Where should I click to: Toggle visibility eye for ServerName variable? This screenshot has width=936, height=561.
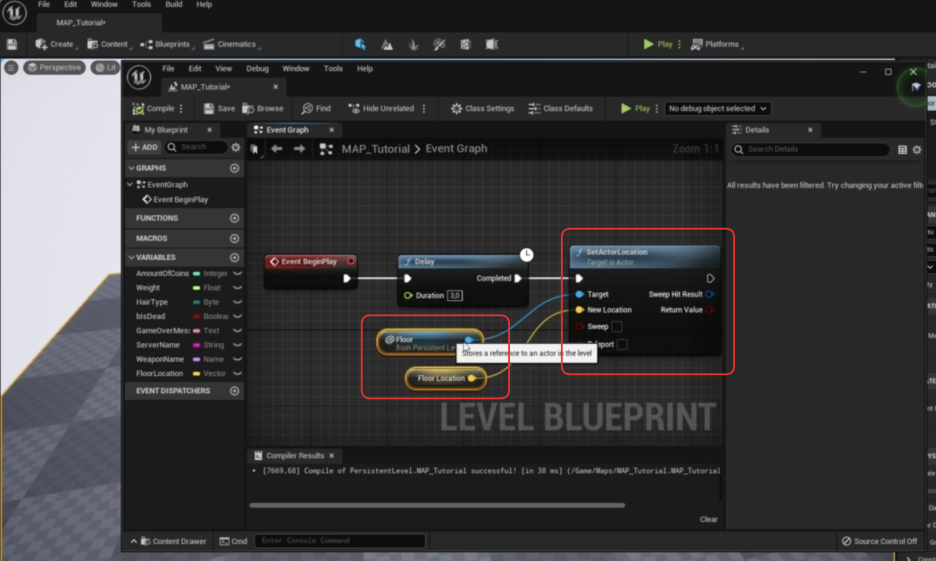pos(237,345)
